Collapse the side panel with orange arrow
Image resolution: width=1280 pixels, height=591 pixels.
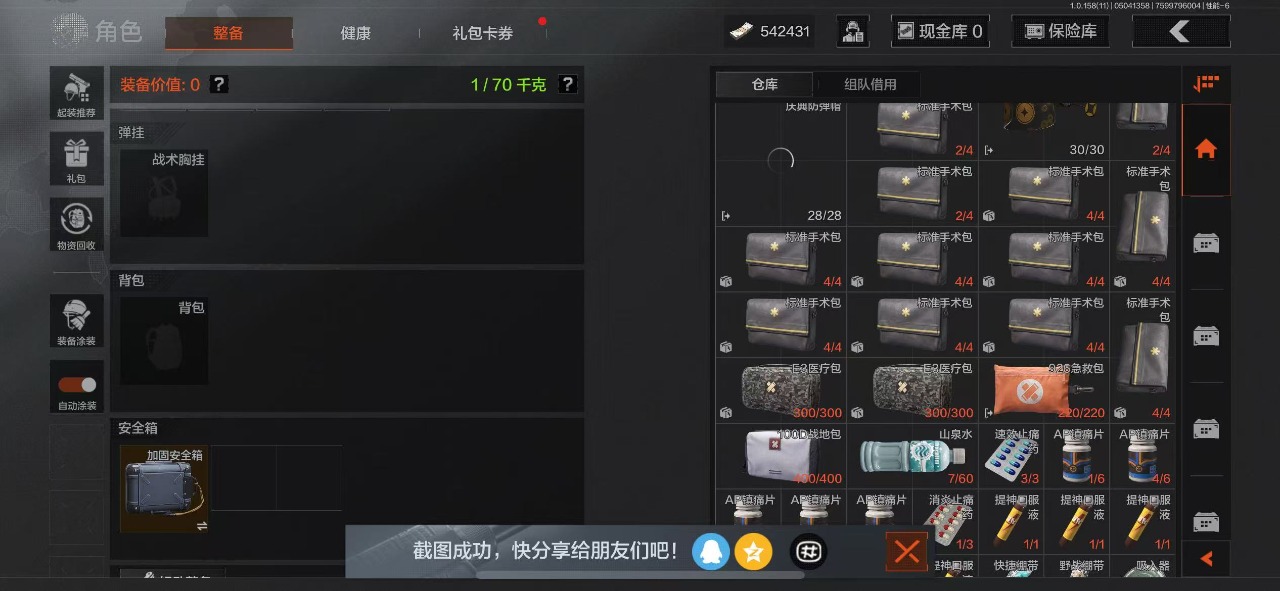(x=1206, y=559)
